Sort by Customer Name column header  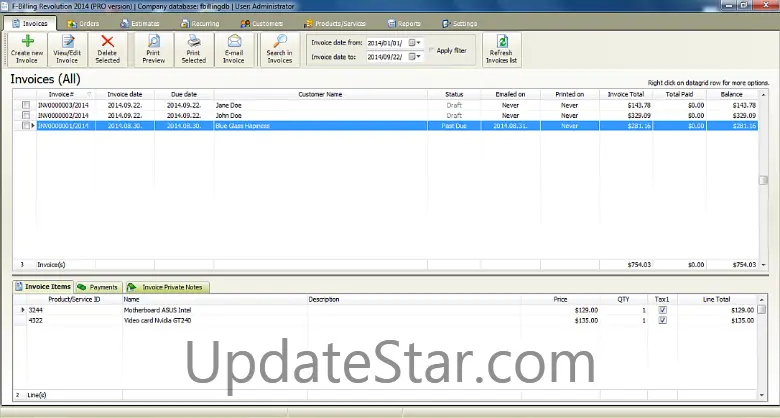click(320, 94)
